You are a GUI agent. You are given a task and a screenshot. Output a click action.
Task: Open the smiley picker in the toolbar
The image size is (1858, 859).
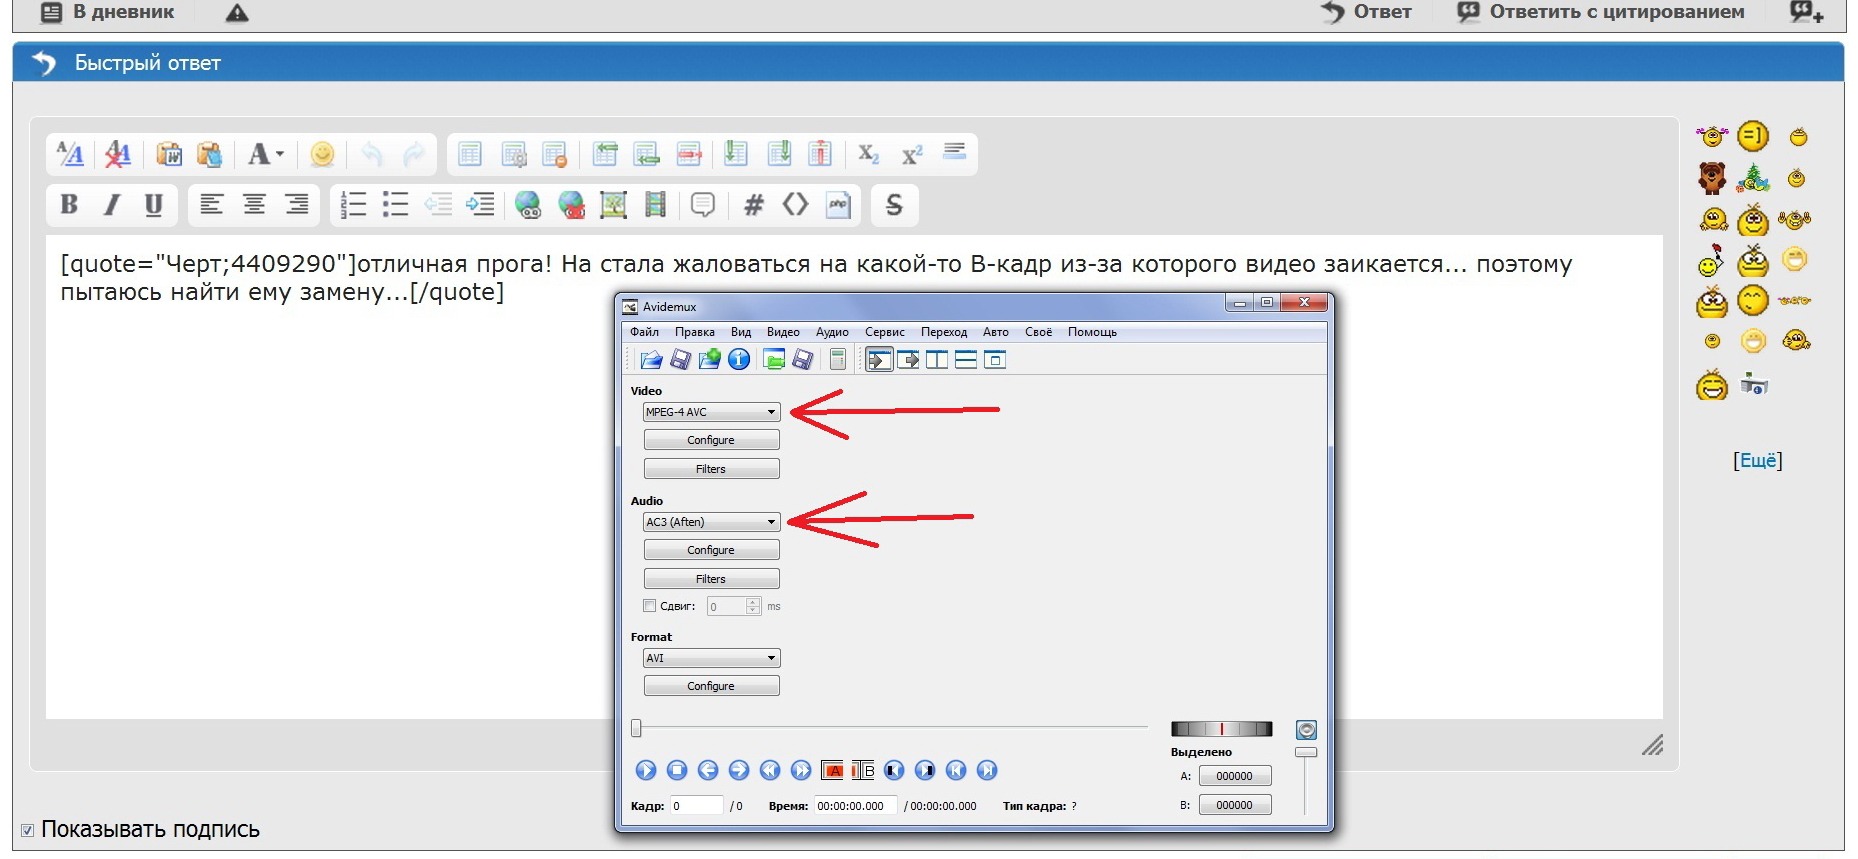click(322, 154)
